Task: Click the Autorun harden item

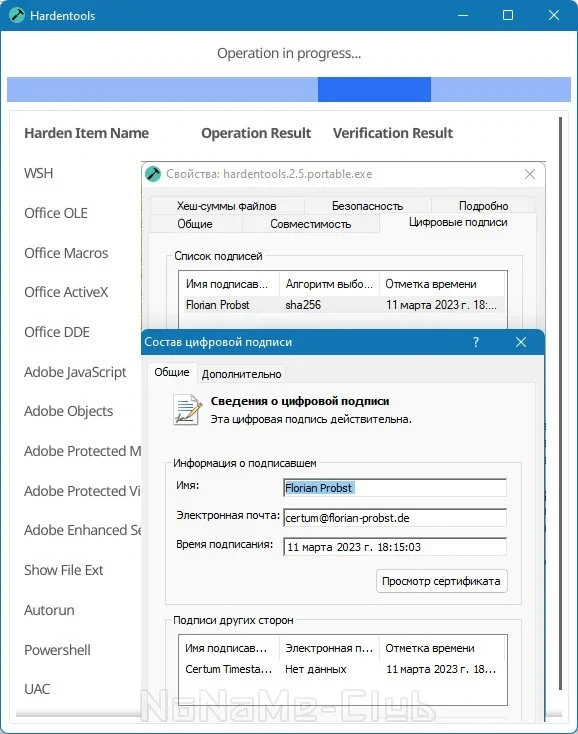Action: point(49,610)
